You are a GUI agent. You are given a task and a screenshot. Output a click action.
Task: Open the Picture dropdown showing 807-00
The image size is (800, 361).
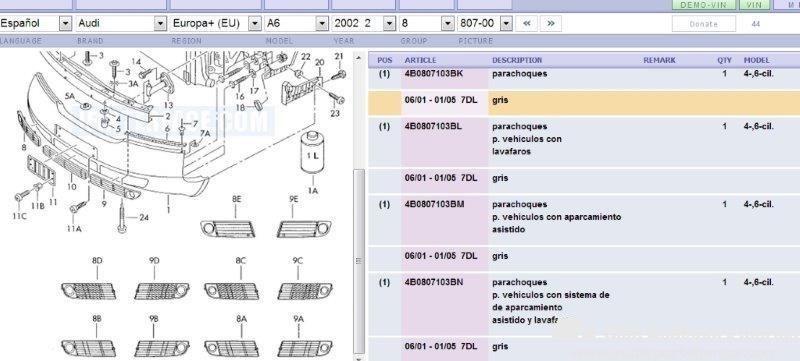[485, 23]
